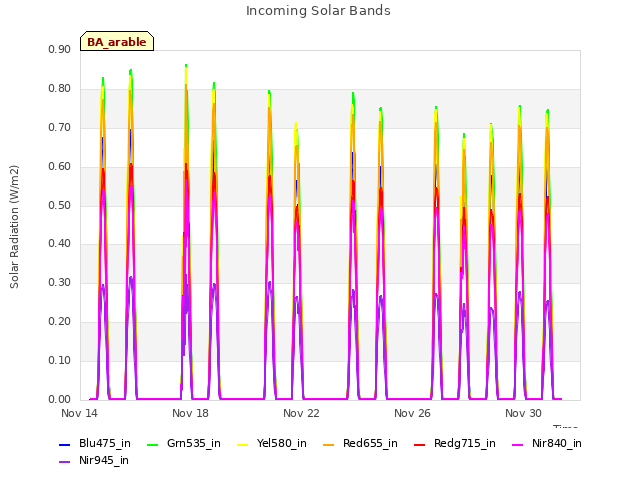Click the 0.60 y-axis tick label

click(60, 167)
